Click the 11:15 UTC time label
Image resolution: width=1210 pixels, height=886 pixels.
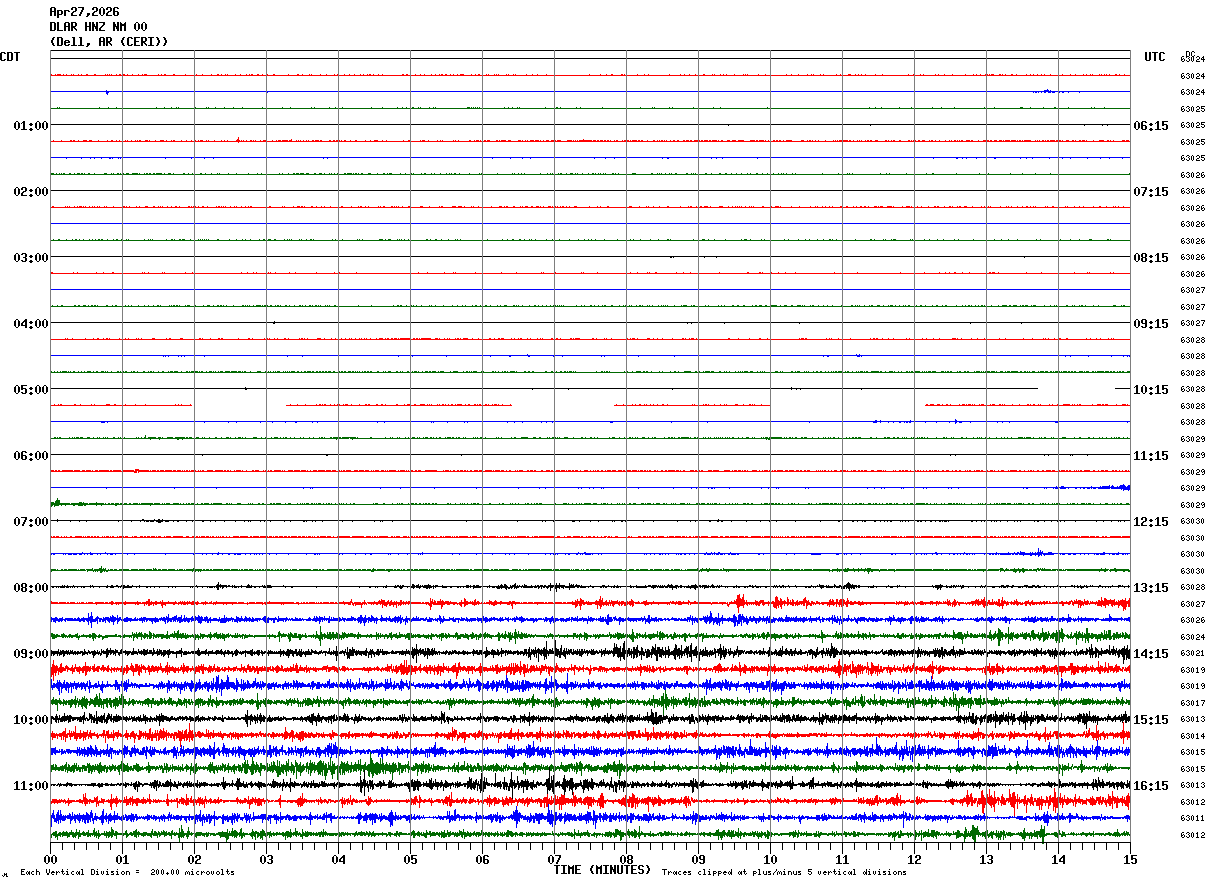[1151, 456]
